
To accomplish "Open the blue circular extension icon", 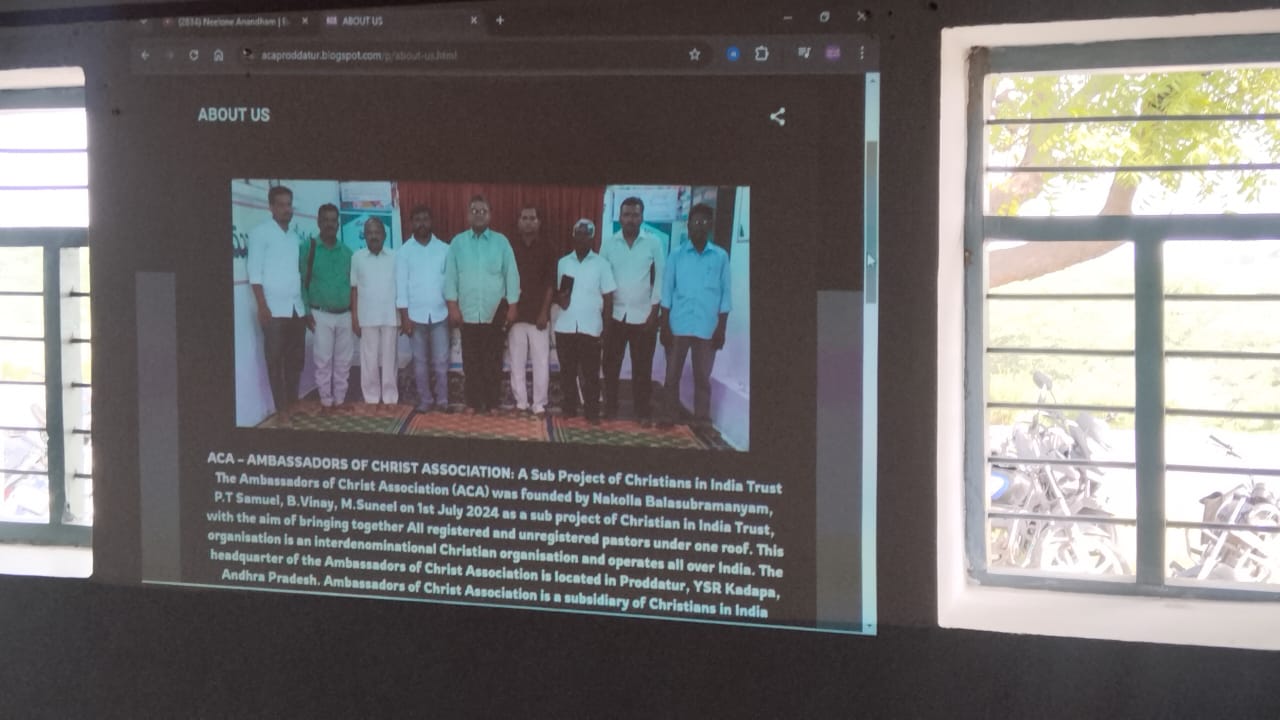I will click(733, 54).
